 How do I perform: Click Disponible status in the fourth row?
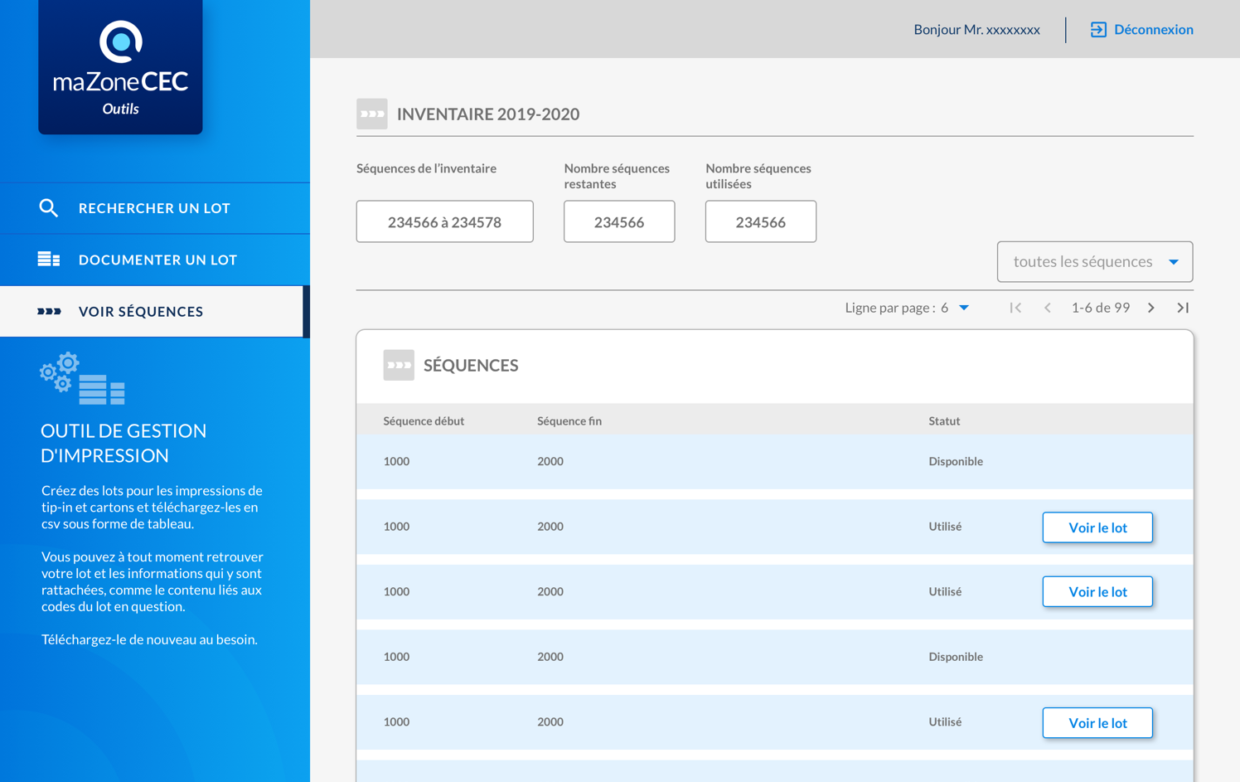pos(956,657)
